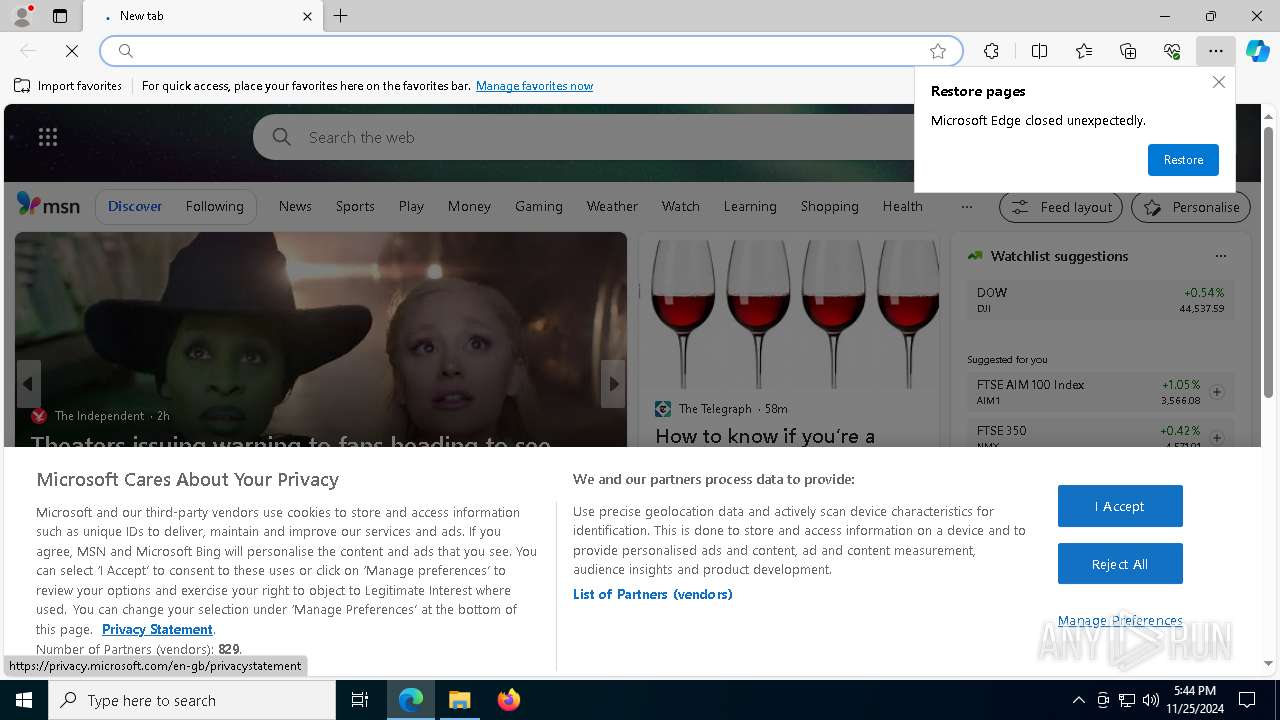Screen dimensions: 1280x720
Task: Close the Restore pages popup
Action: click(x=1218, y=82)
